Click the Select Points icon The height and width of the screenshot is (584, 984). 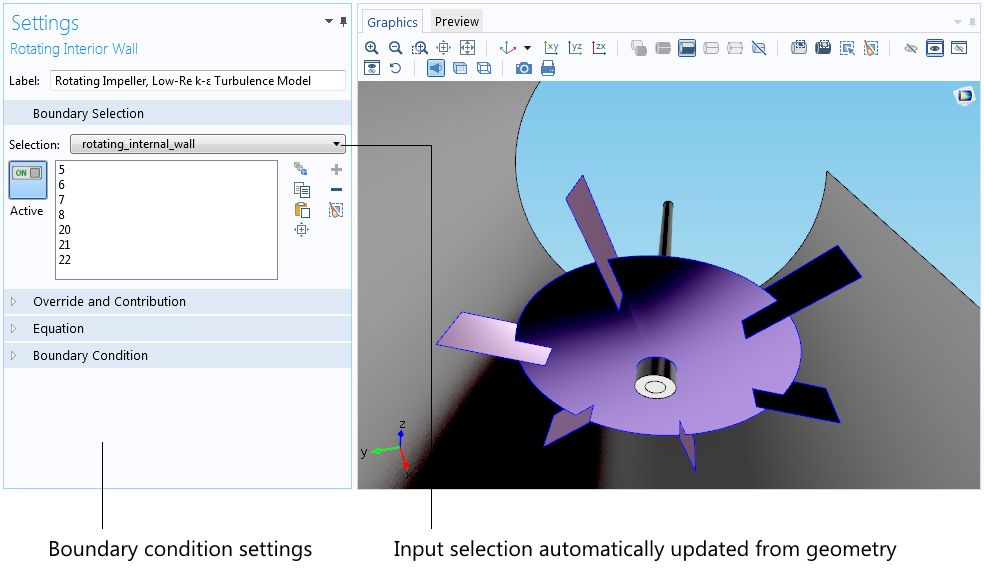pos(735,48)
